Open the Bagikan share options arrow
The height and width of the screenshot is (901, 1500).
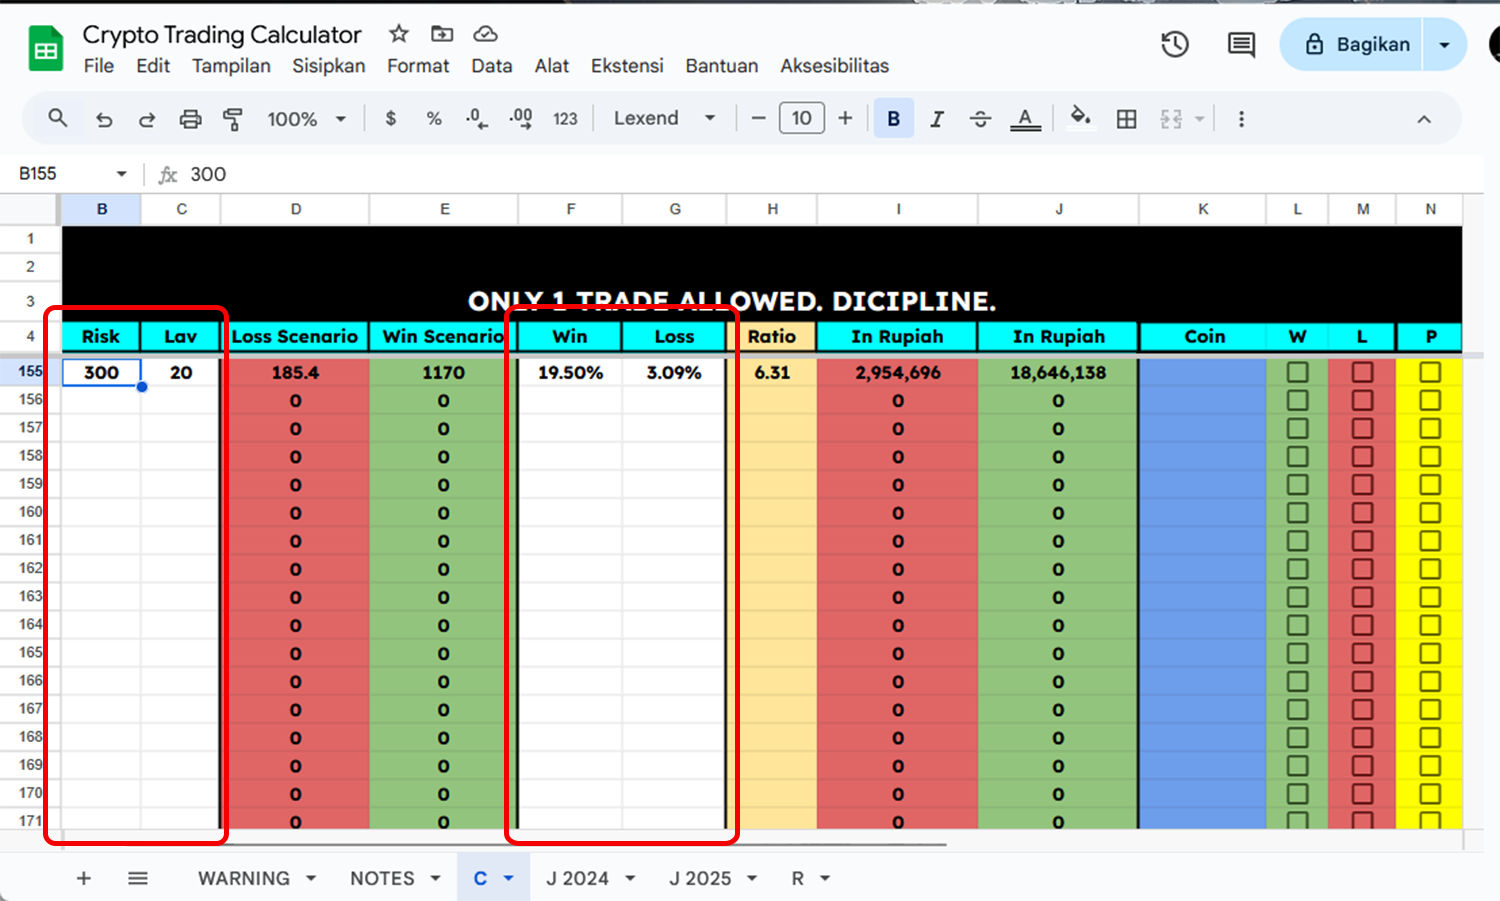pyautogui.click(x=1444, y=45)
